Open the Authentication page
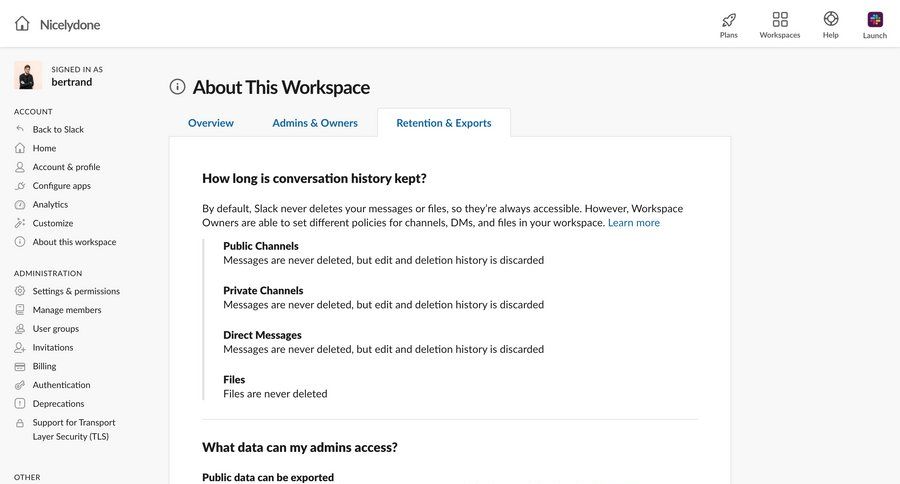This screenshot has width=900, height=484. 61,385
